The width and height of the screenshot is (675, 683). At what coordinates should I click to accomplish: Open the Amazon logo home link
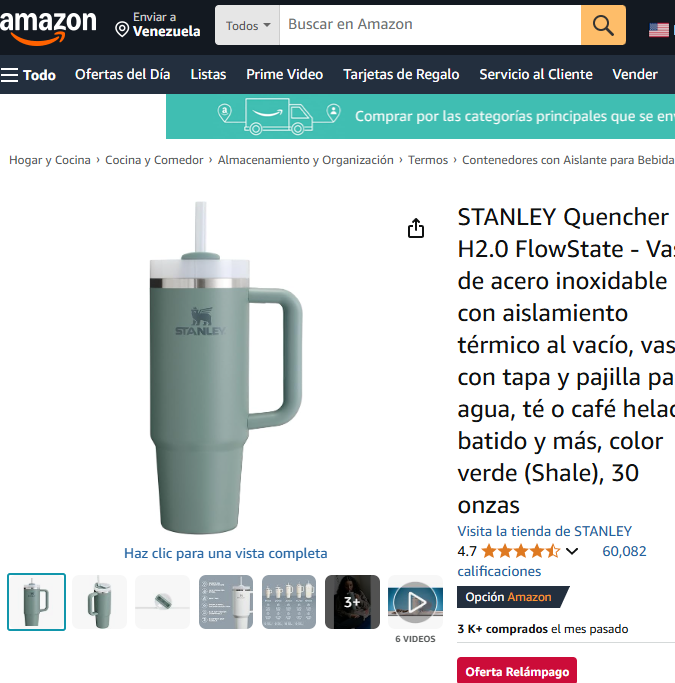tap(48, 27)
